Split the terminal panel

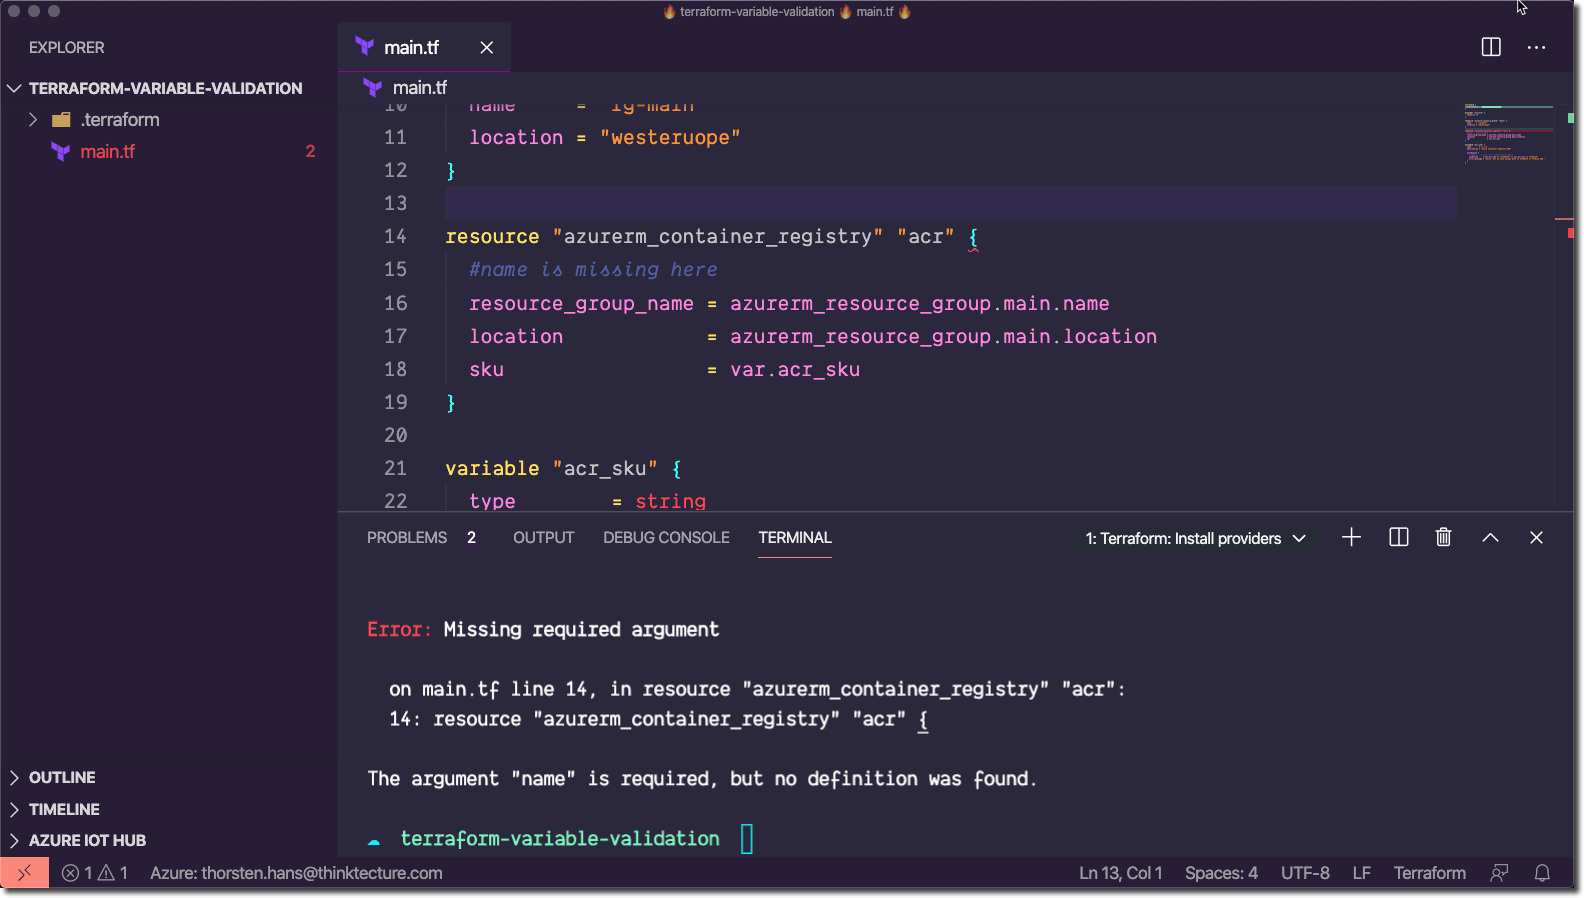(x=1398, y=538)
